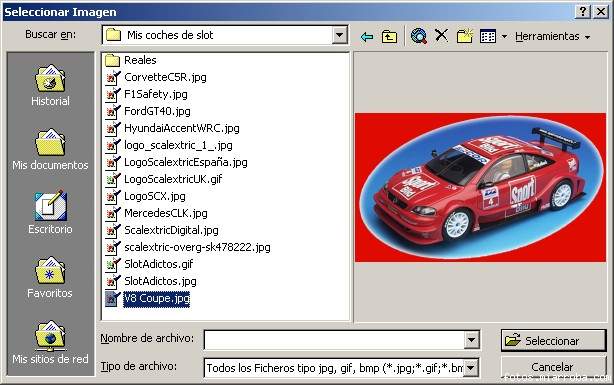This screenshot has width=614, height=385.
Task: Select SlotAdictos.gif file
Action: click(159, 264)
